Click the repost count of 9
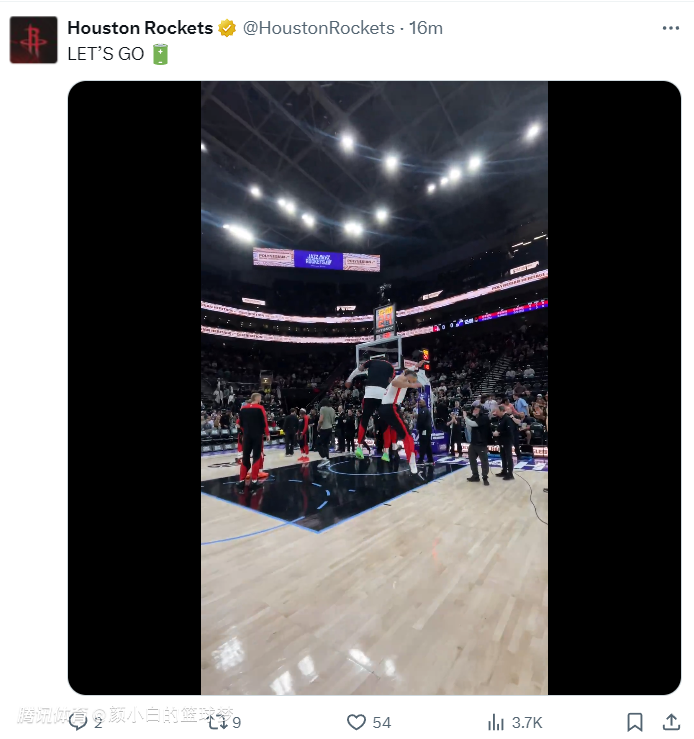The image size is (694, 739). (237, 722)
